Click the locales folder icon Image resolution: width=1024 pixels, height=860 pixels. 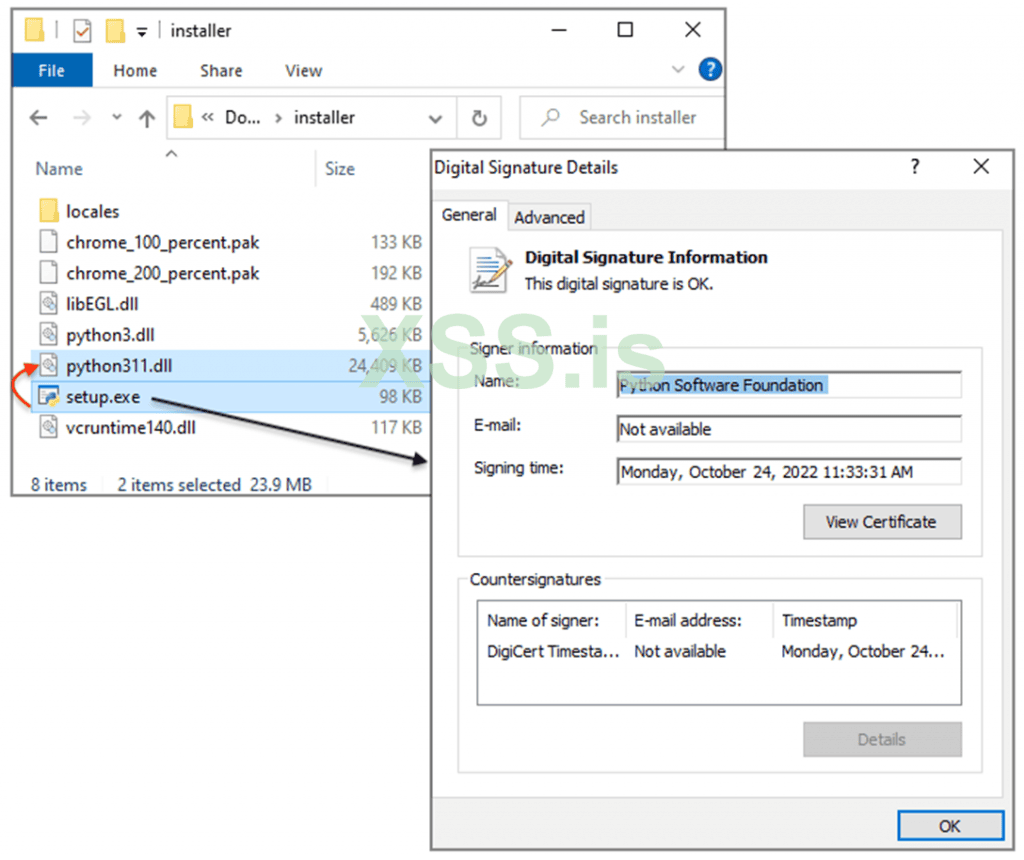pos(48,211)
